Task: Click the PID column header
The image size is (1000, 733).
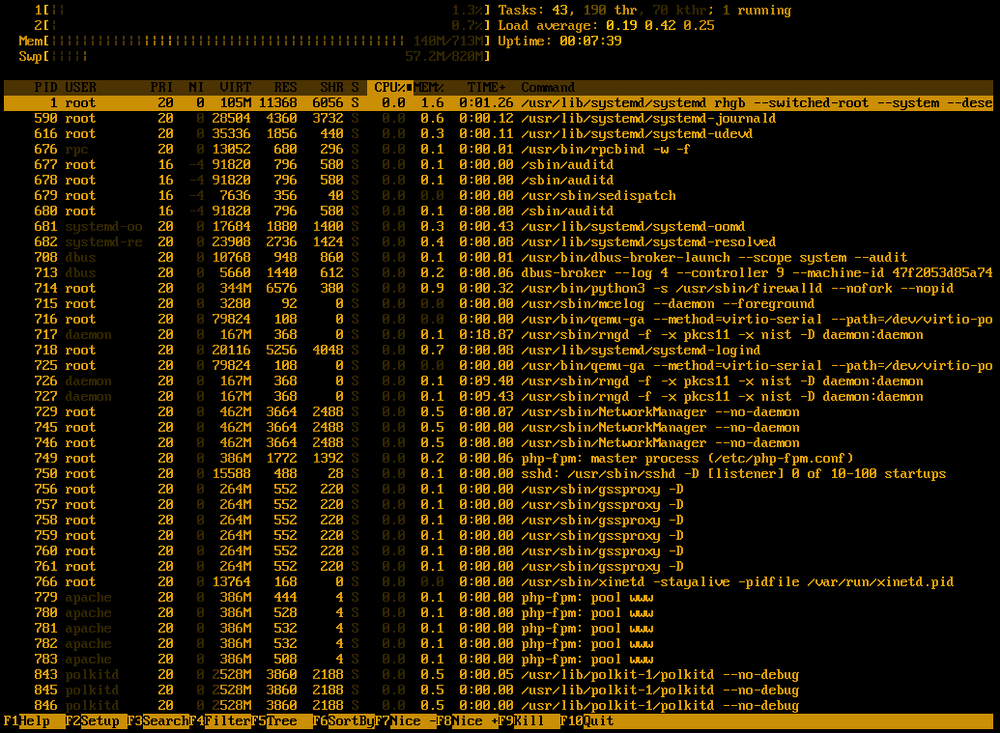Action: pos(45,87)
